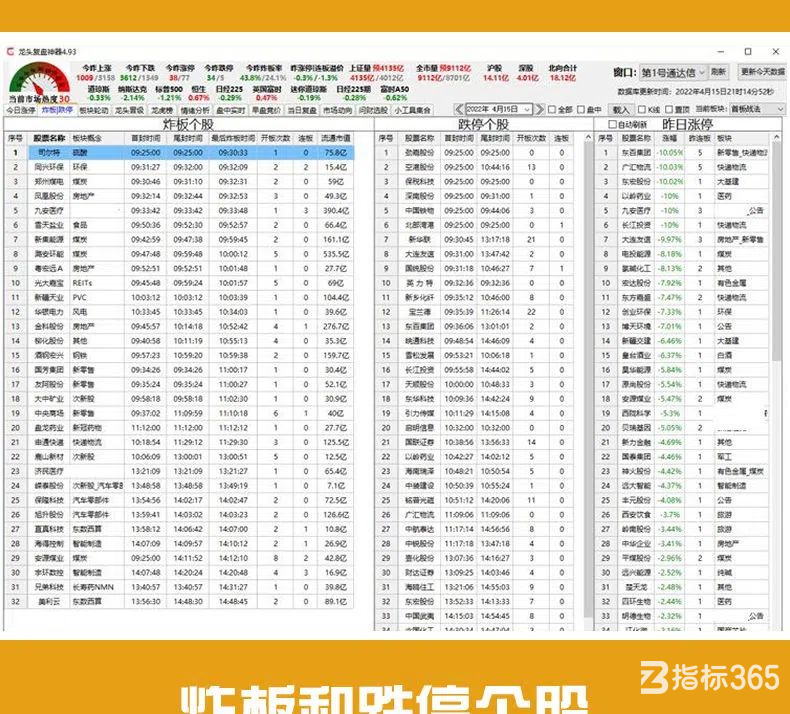Click the 北向合计 18.12亿 indicator
Viewport: 790px width, 714px height.
562,73
